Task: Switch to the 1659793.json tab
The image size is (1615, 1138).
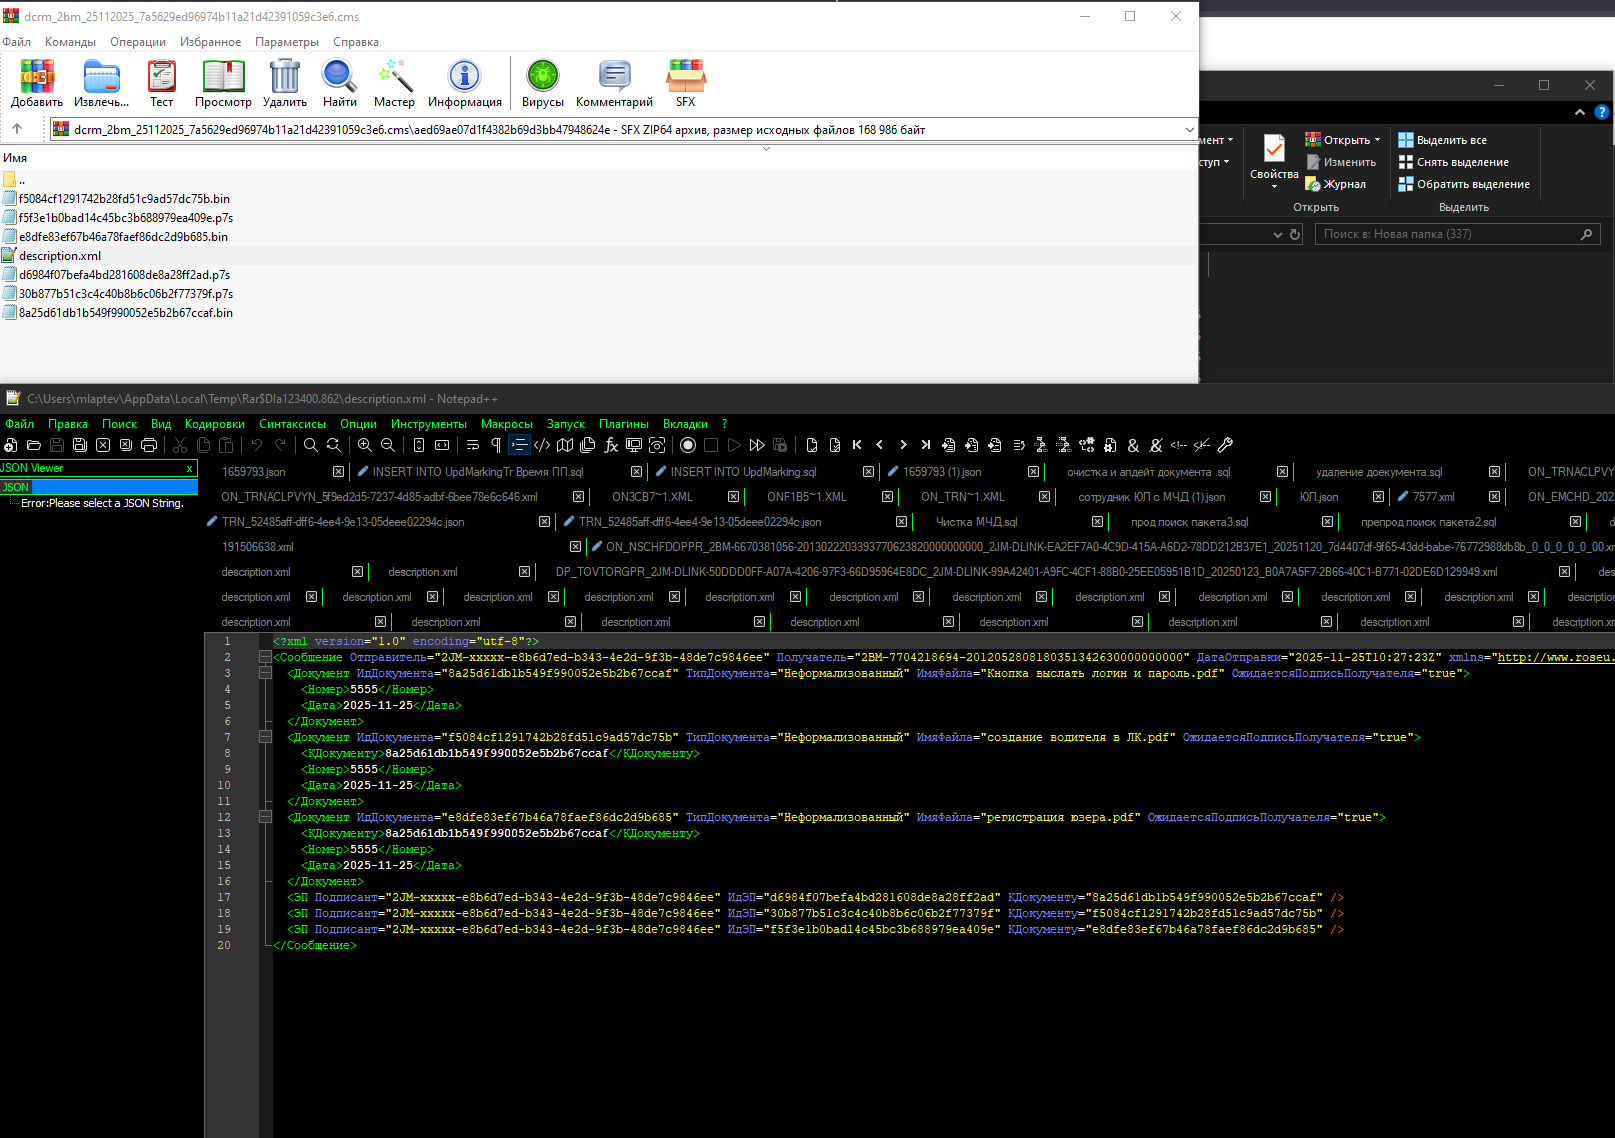Action: (x=254, y=472)
